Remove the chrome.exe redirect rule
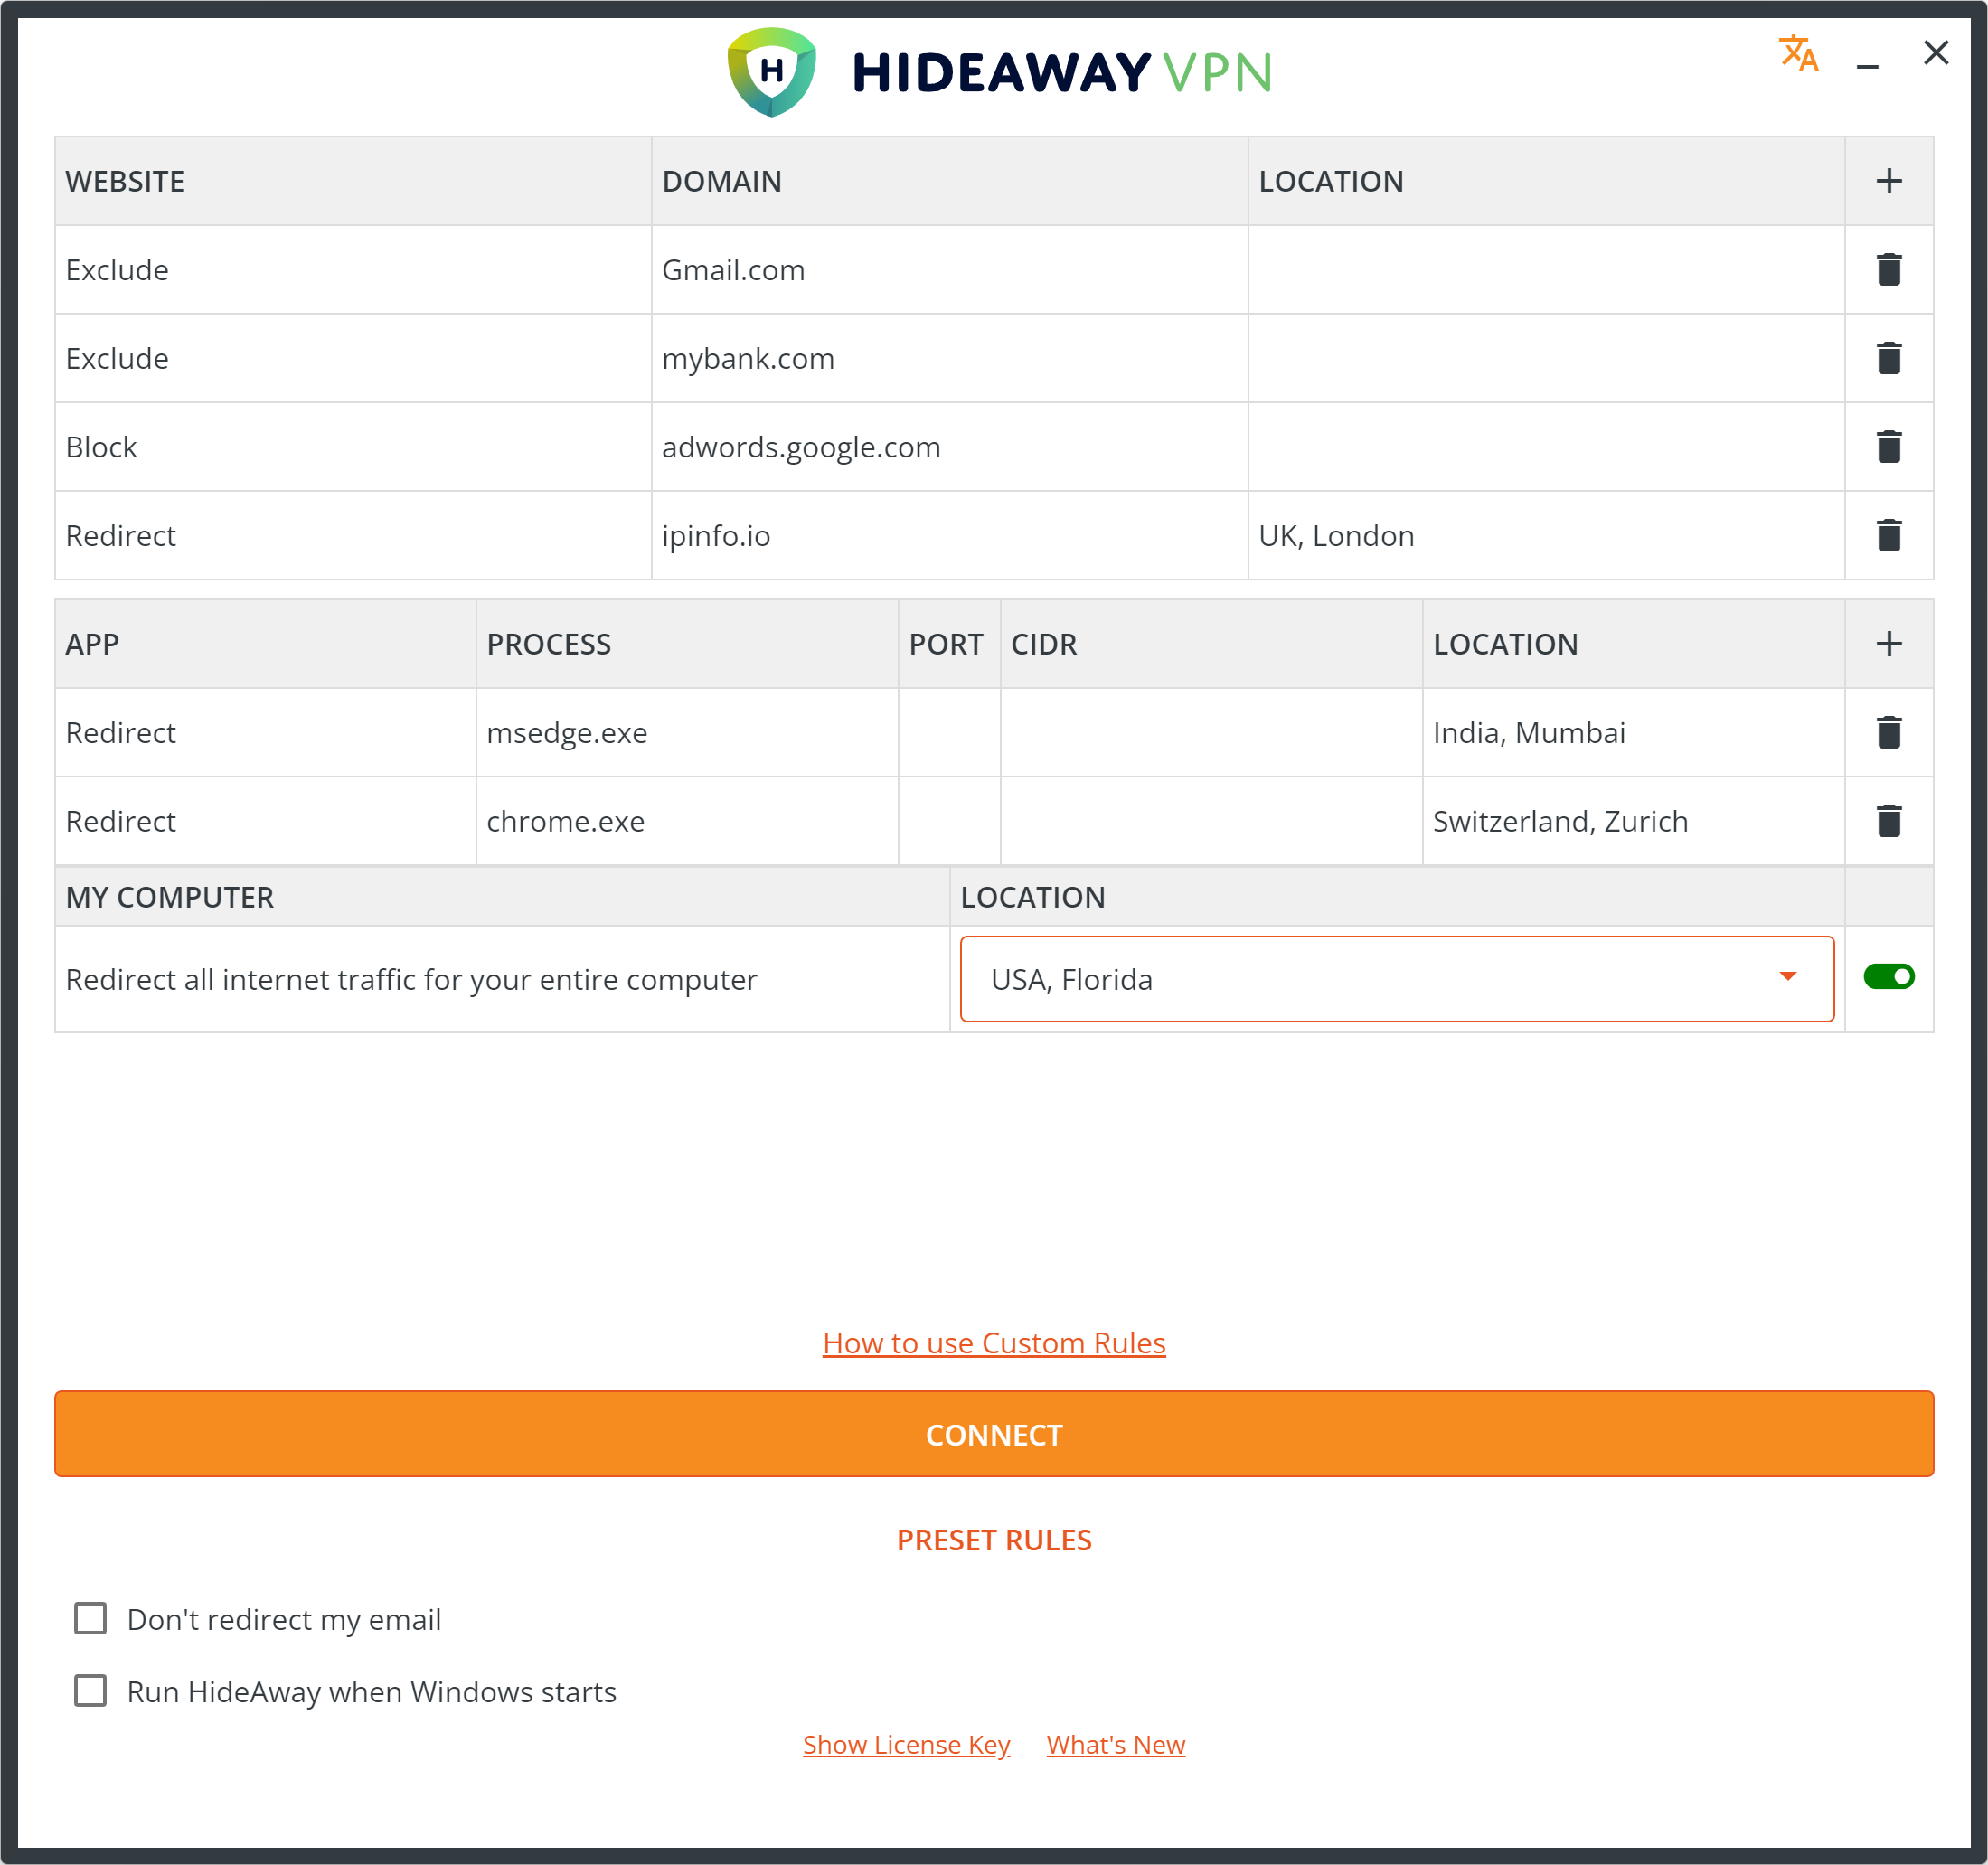The height and width of the screenshot is (1865, 1988). pyautogui.click(x=1888, y=821)
